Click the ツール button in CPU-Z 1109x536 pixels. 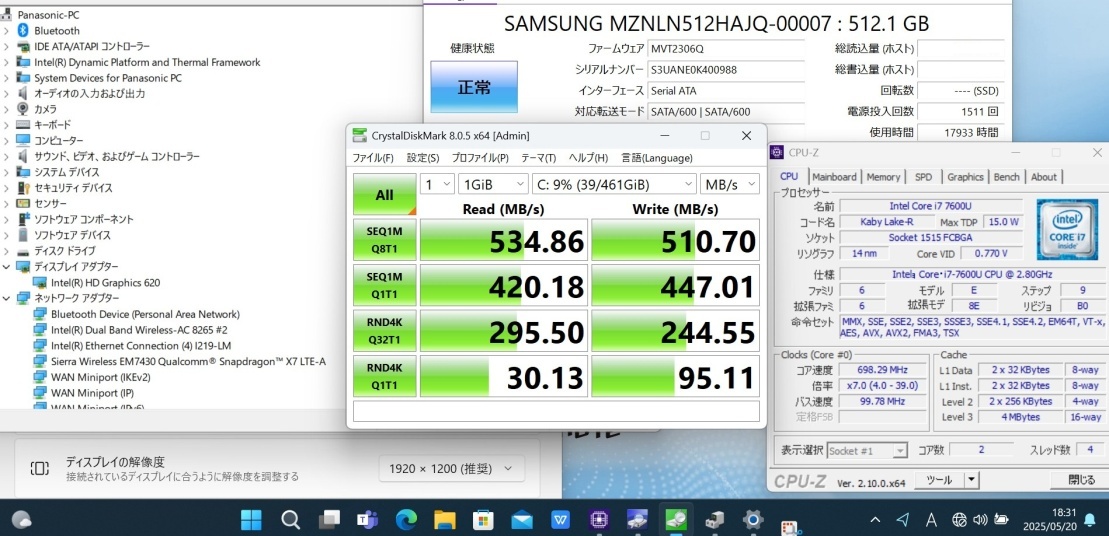[939, 480]
